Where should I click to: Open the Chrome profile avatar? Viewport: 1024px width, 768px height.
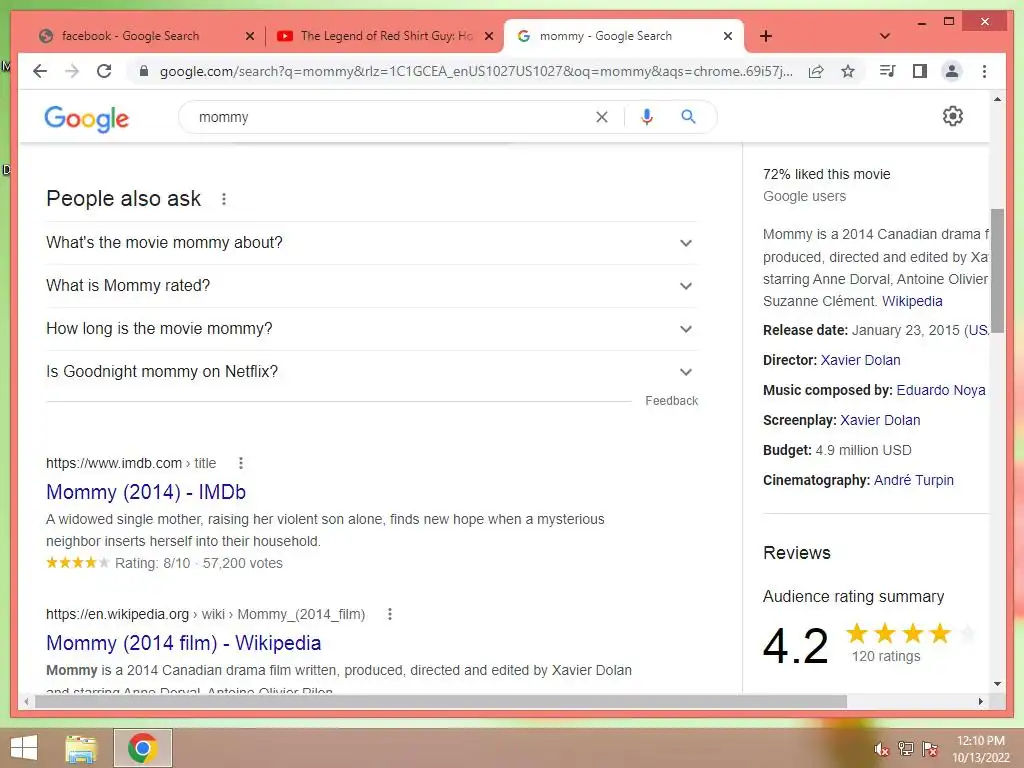click(x=952, y=71)
